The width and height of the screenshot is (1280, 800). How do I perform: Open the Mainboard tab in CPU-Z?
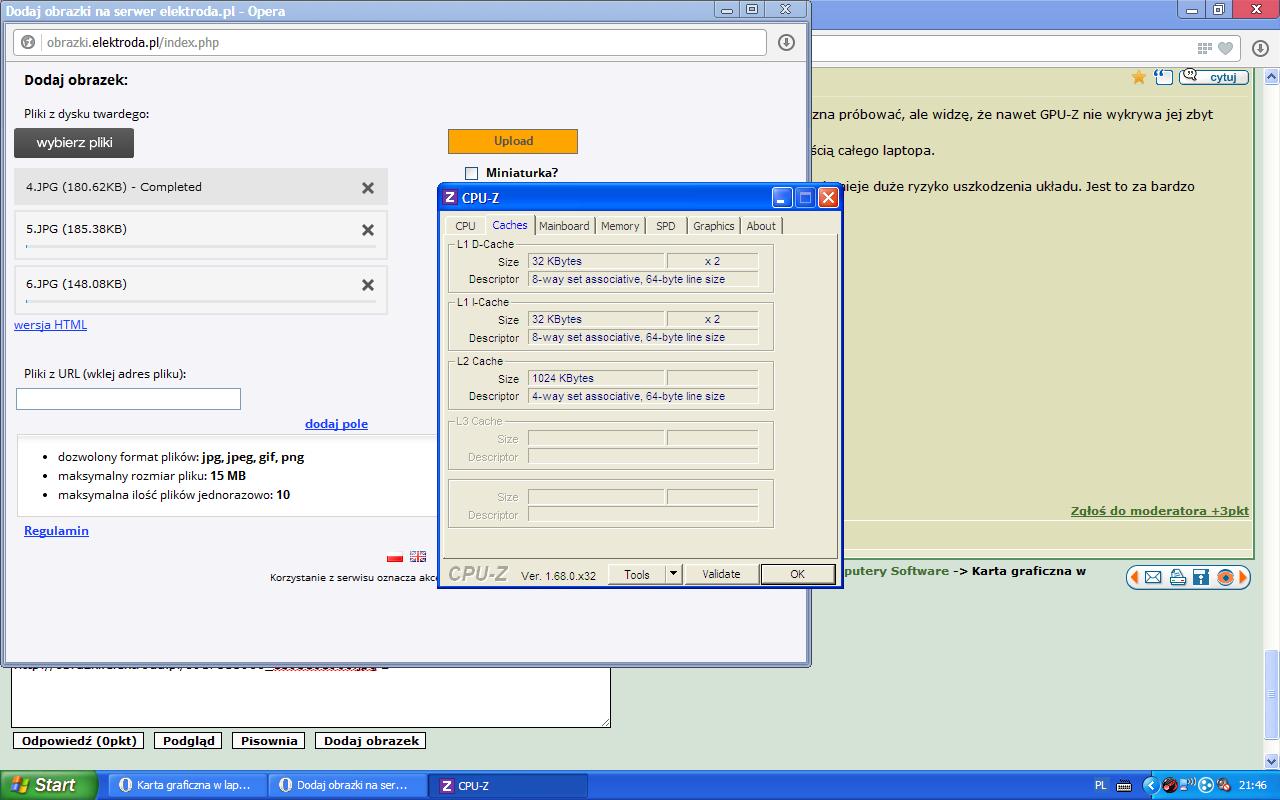(x=564, y=226)
